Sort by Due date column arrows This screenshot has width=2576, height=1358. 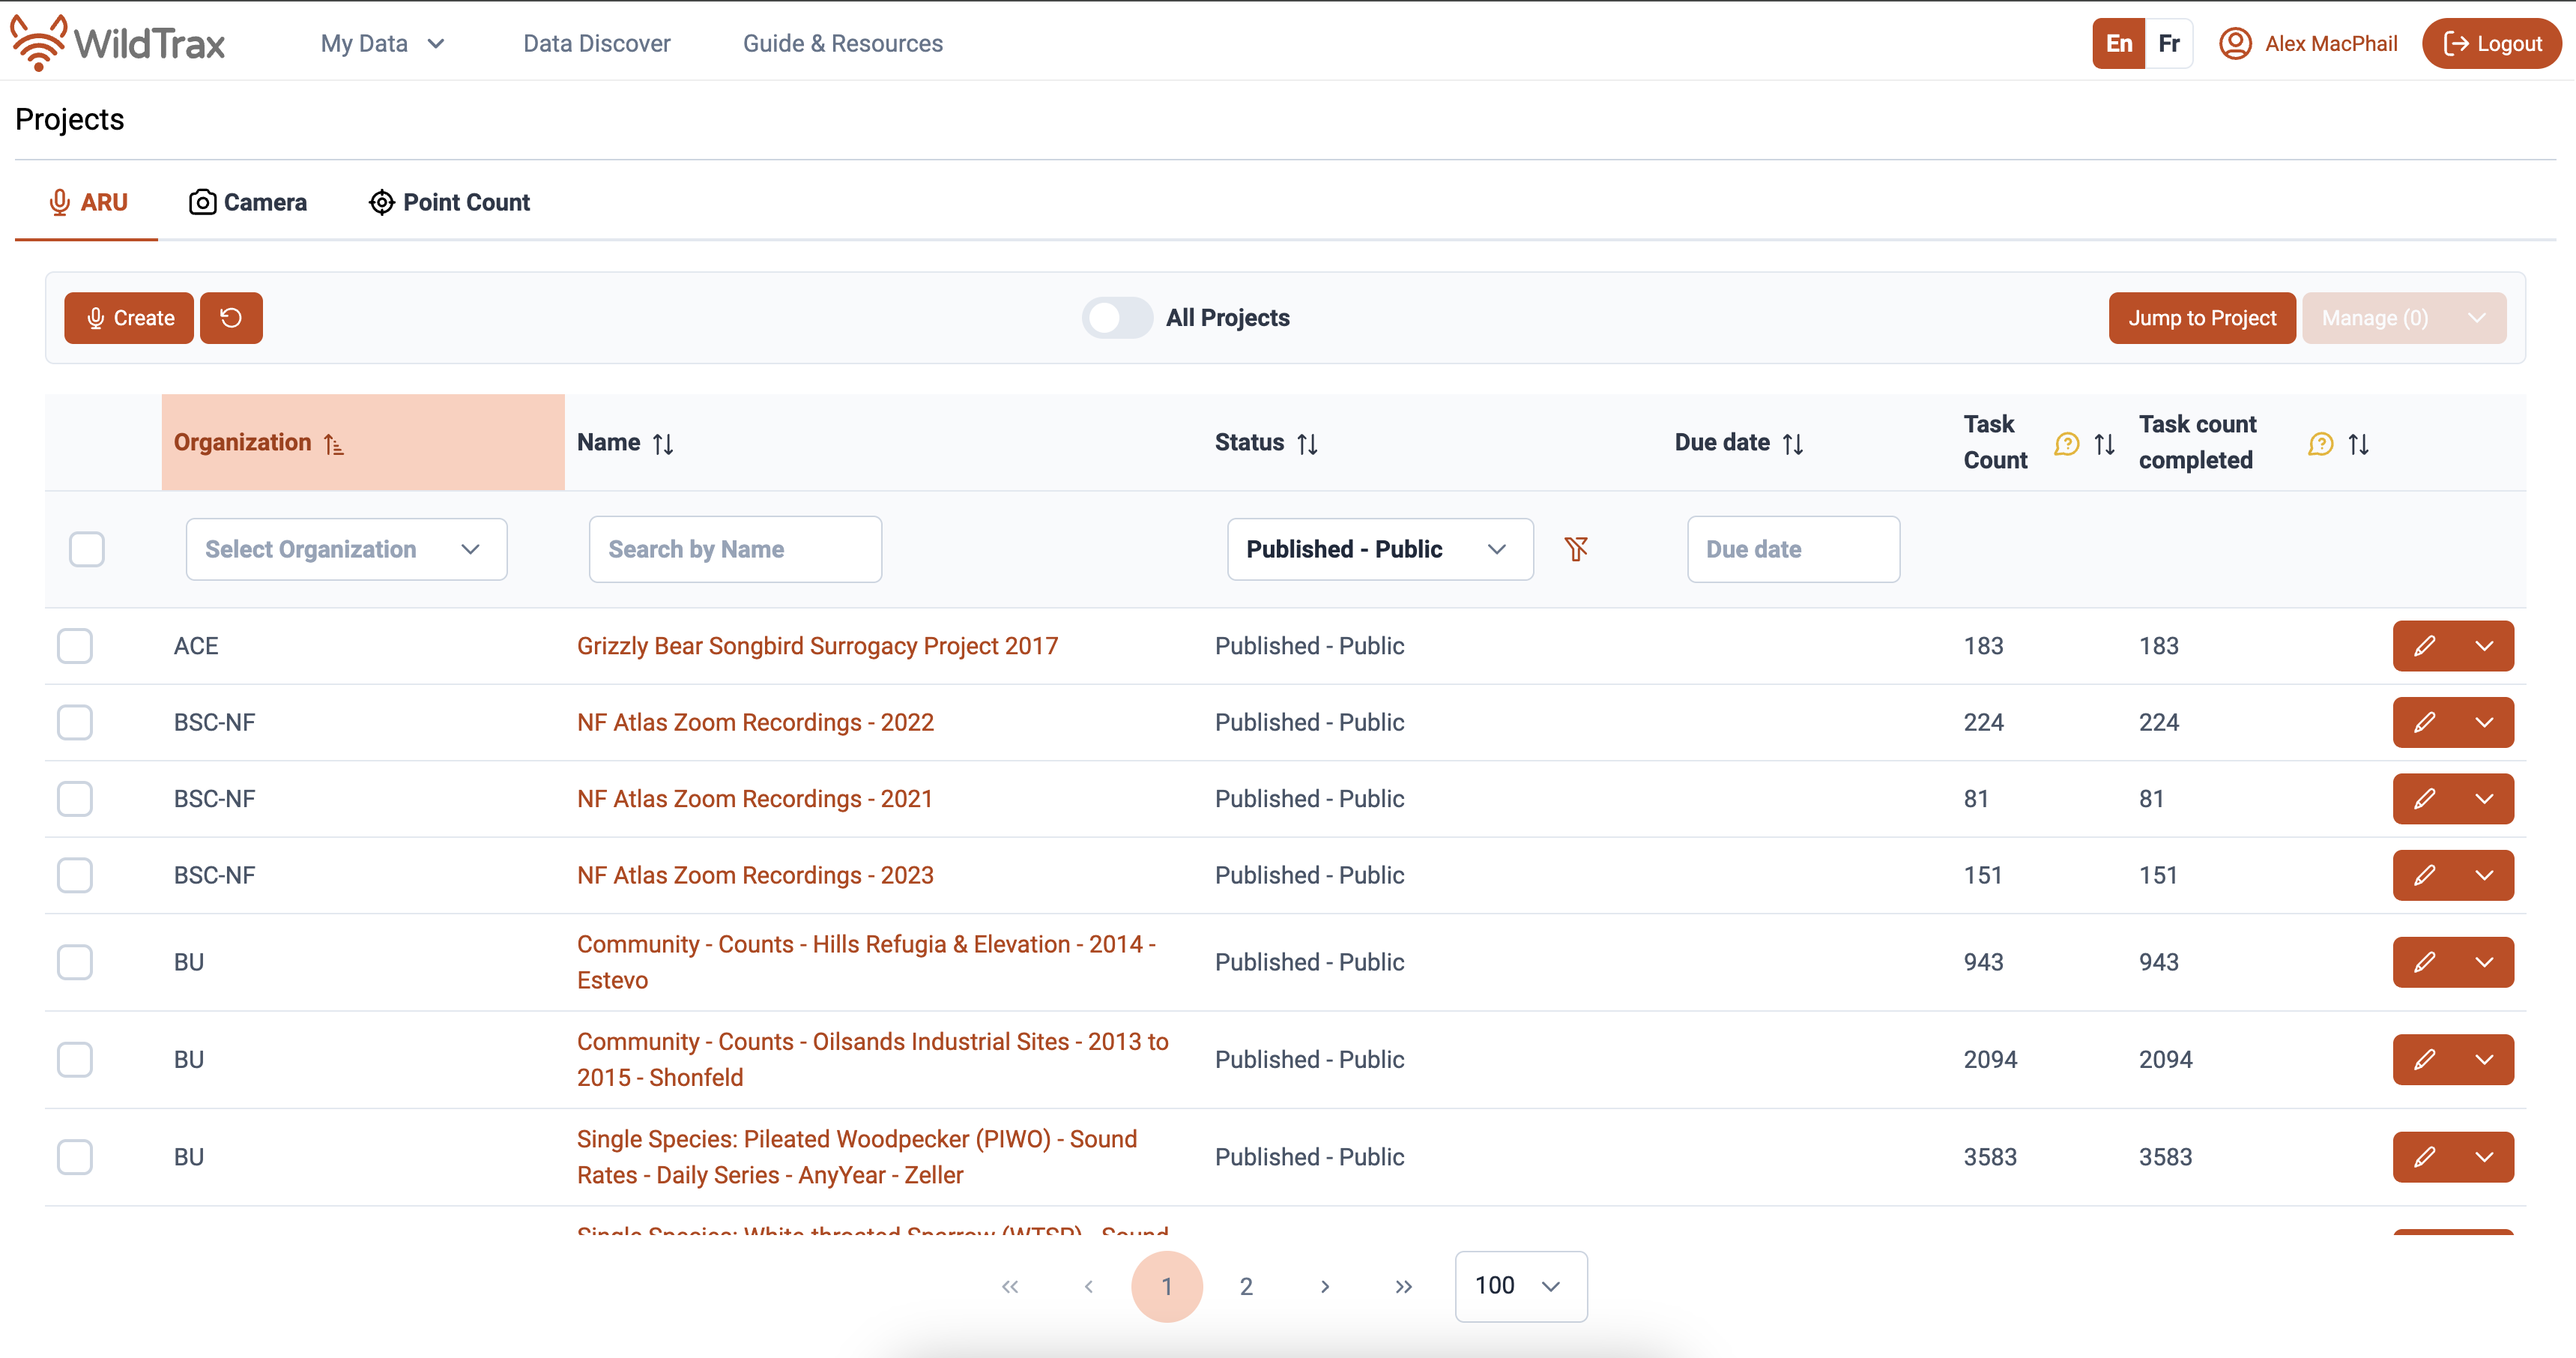tap(1793, 443)
